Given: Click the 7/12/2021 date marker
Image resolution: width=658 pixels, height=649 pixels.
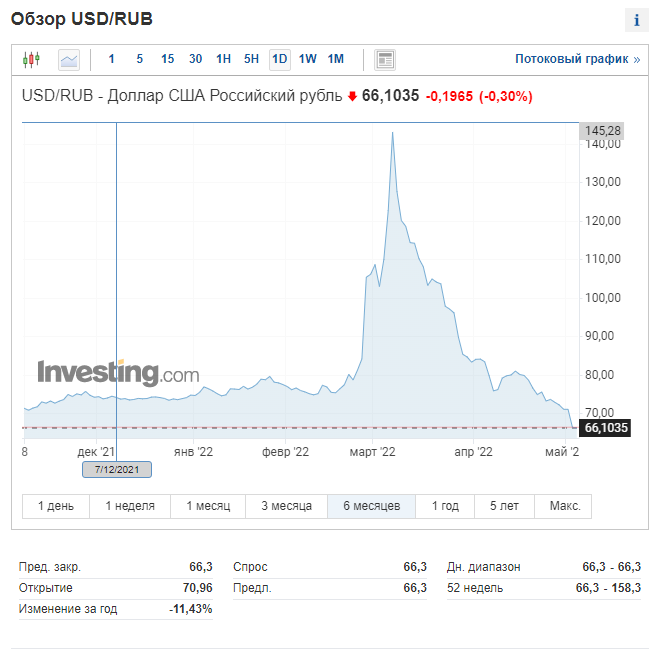Looking at the screenshot, I should [x=117, y=469].
